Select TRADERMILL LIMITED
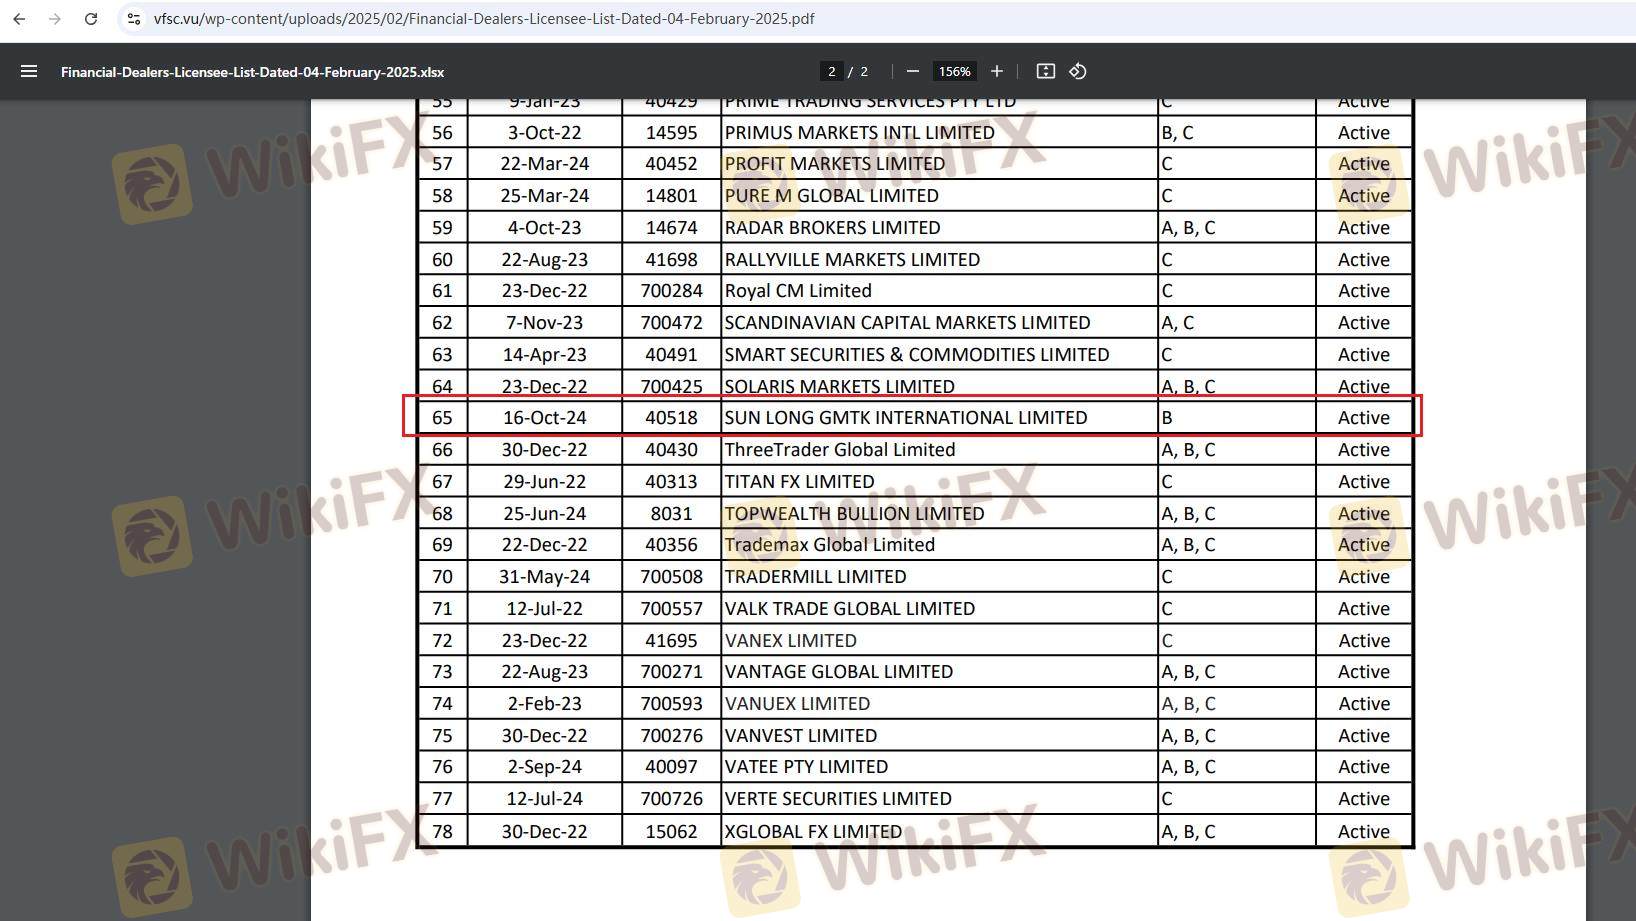Image resolution: width=1636 pixels, height=921 pixels. pos(816,577)
